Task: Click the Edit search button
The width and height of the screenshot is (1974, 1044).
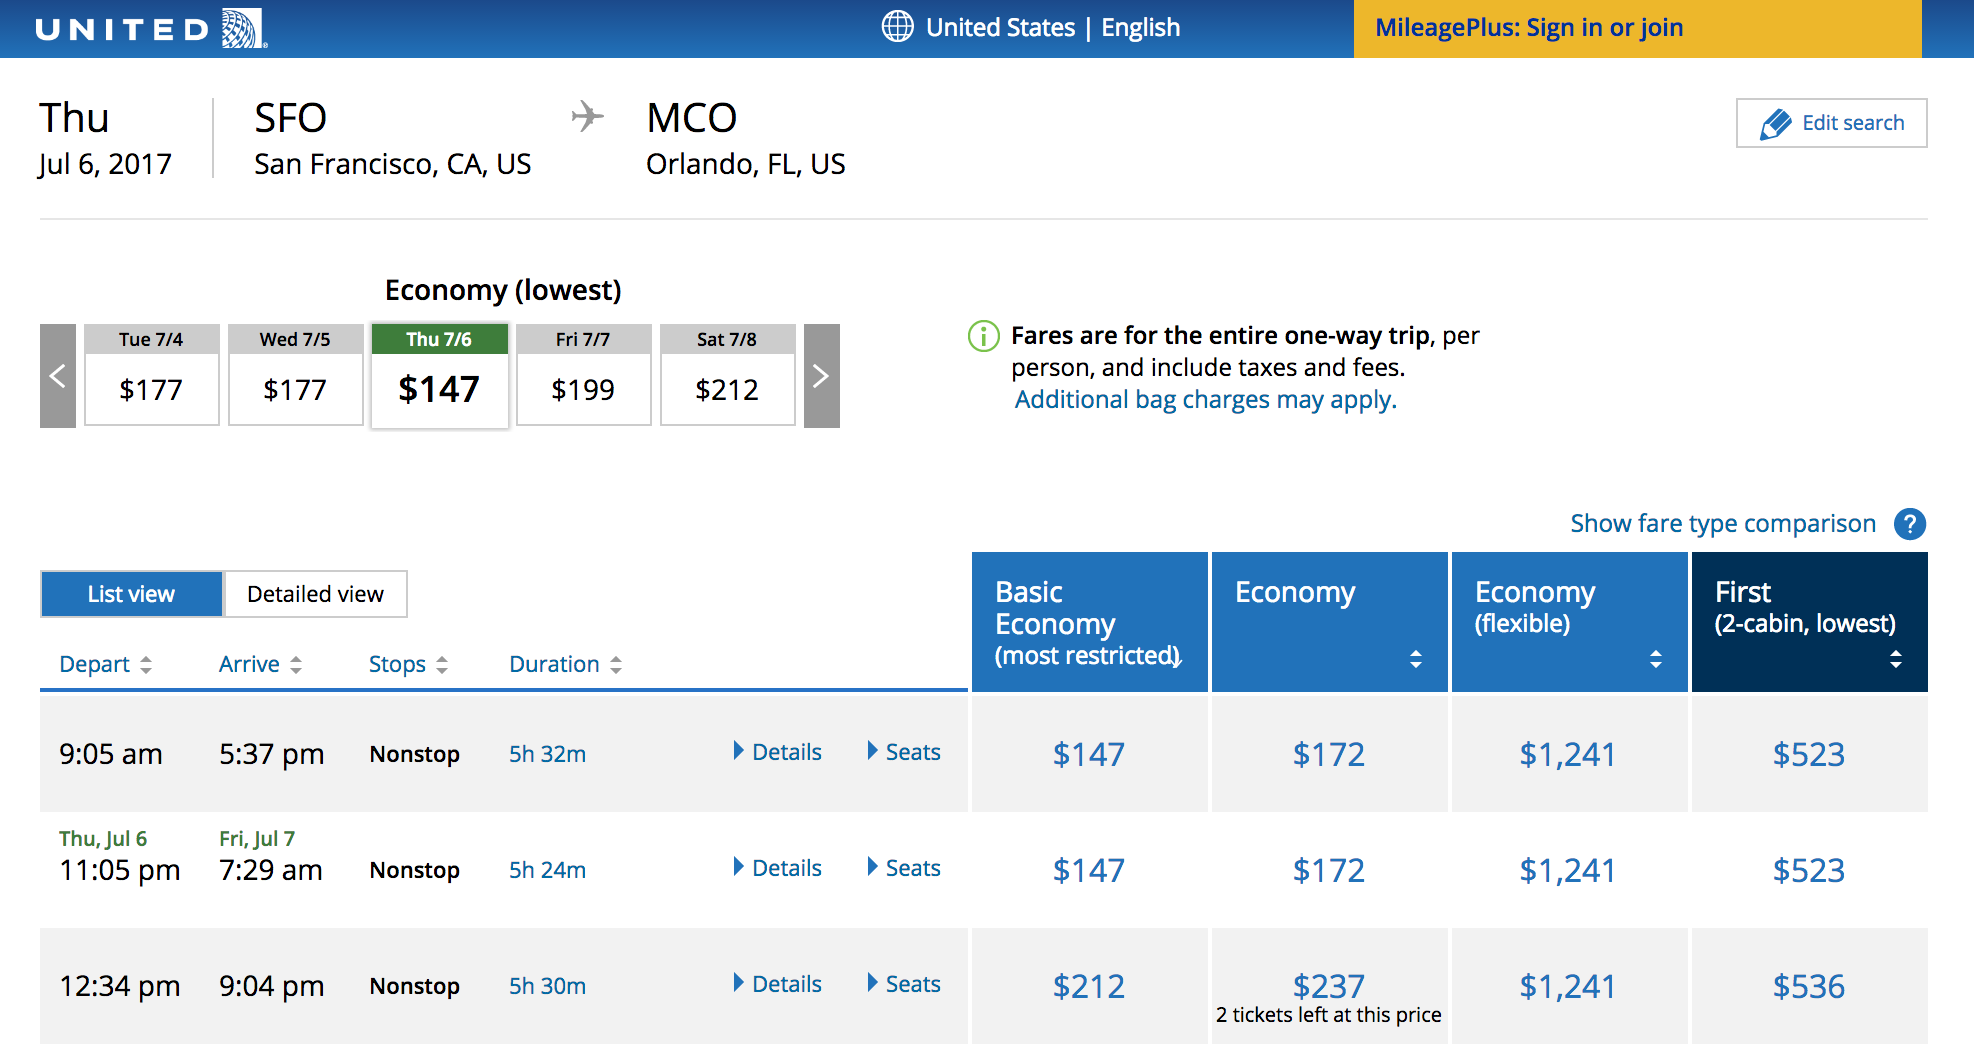Action: click(1831, 123)
